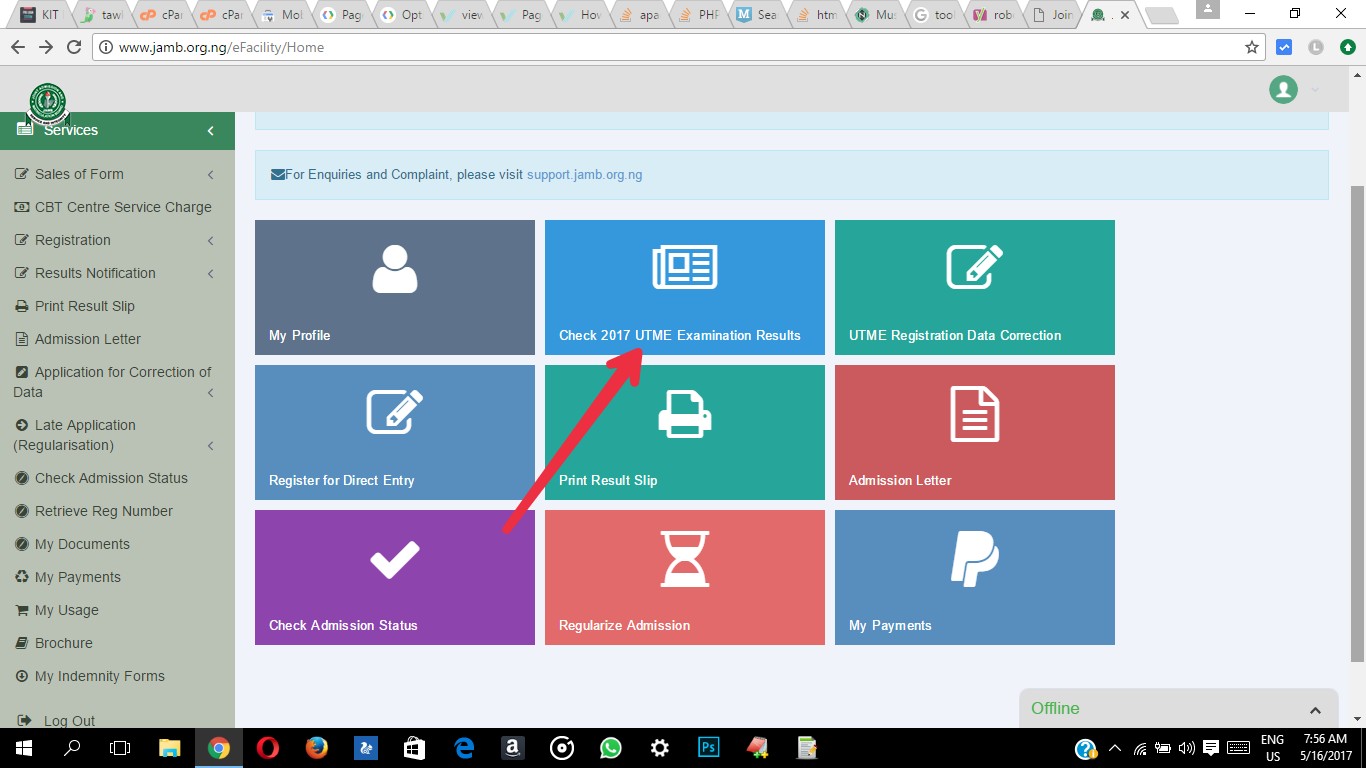Open Check 2017 UTME Examination Results tile

pyautogui.click(x=685, y=287)
